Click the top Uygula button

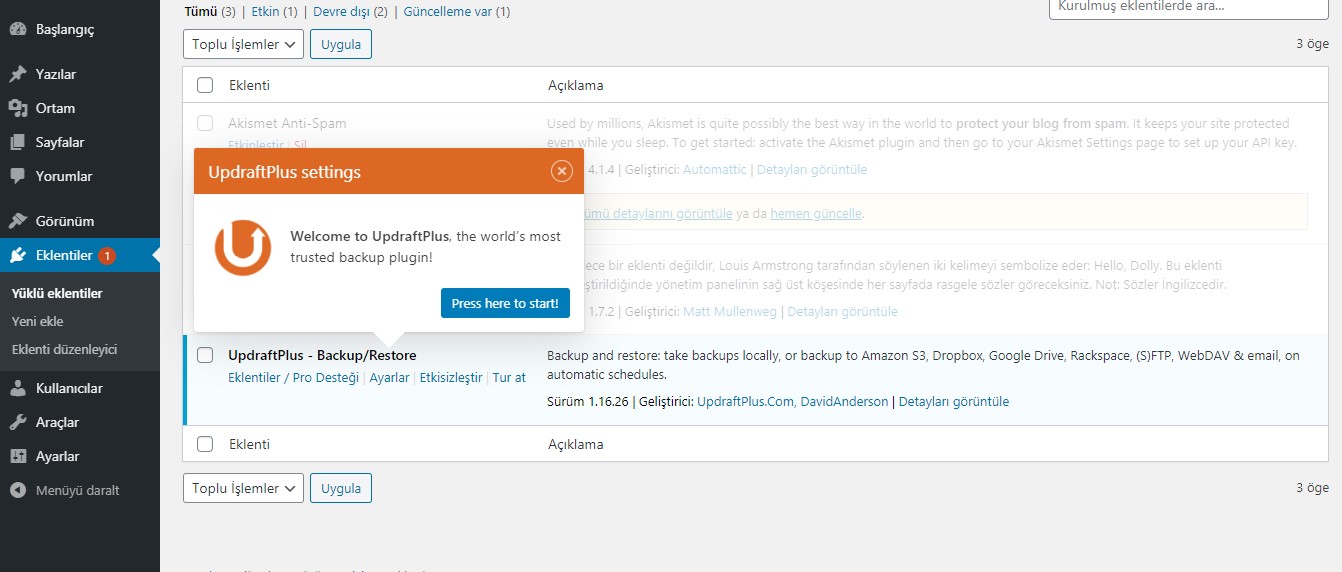pyautogui.click(x=341, y=44)
